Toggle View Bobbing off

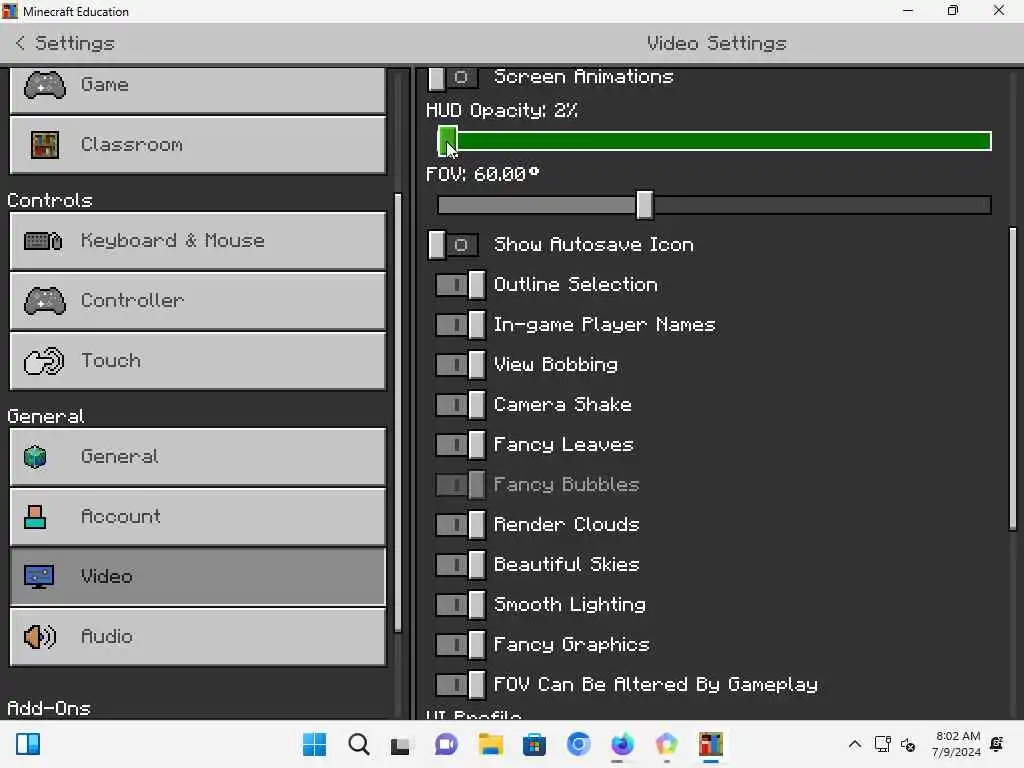coord(460,364)
